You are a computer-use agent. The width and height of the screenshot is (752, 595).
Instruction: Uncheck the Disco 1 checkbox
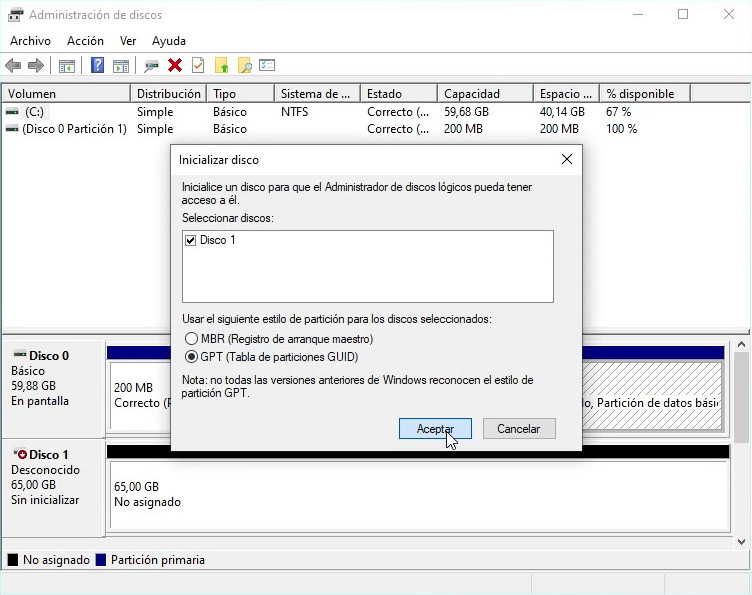click(x=191, y=241)
